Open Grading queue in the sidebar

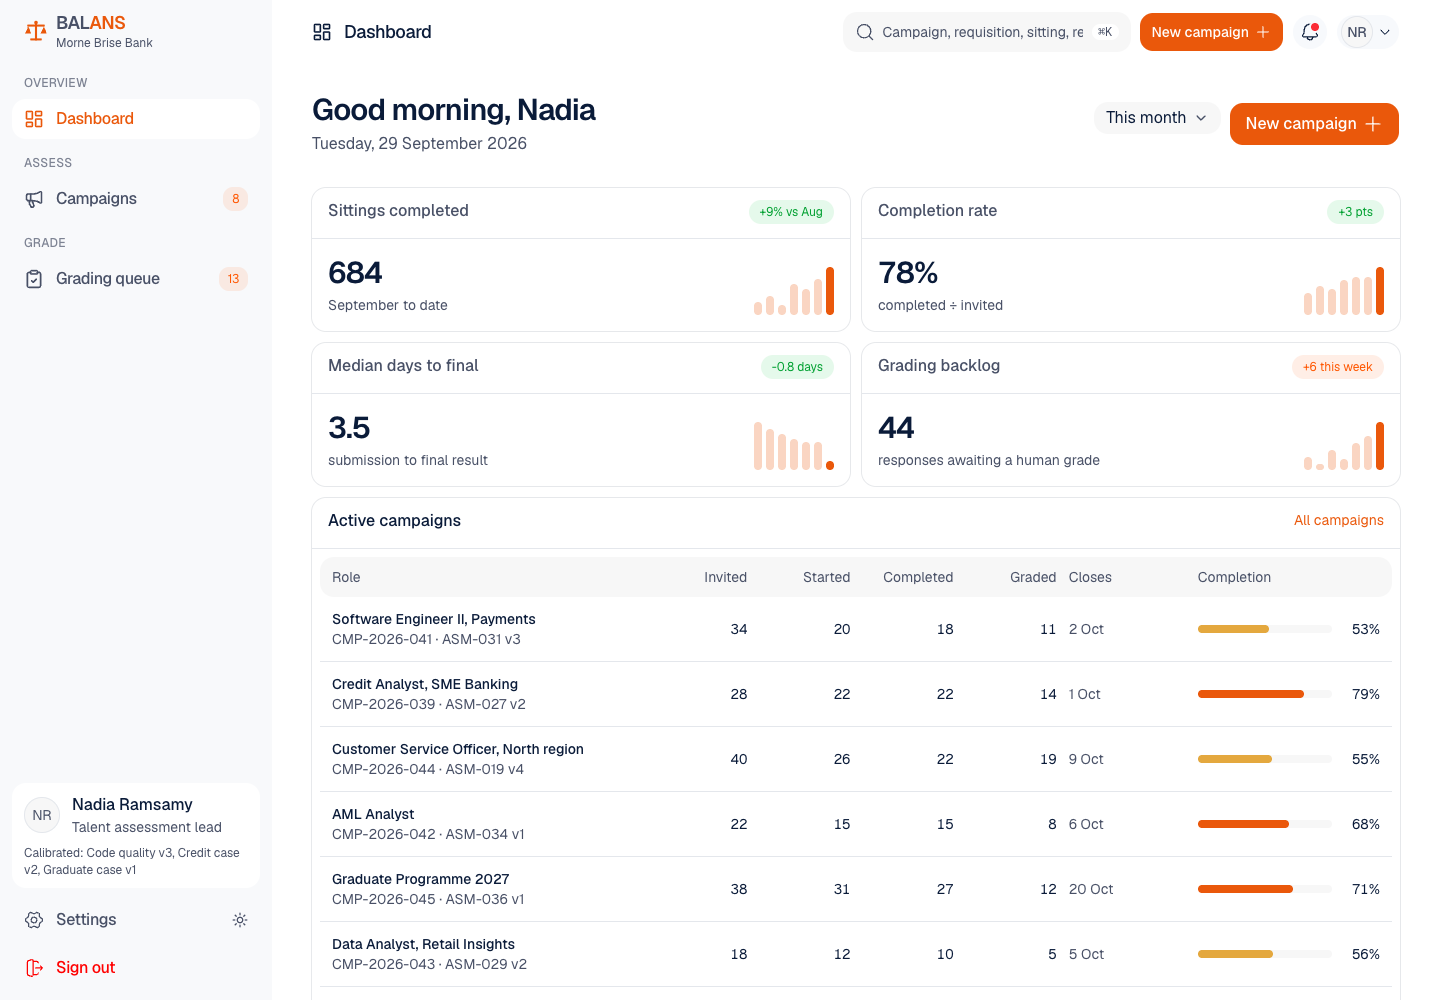tap(136, 279)
